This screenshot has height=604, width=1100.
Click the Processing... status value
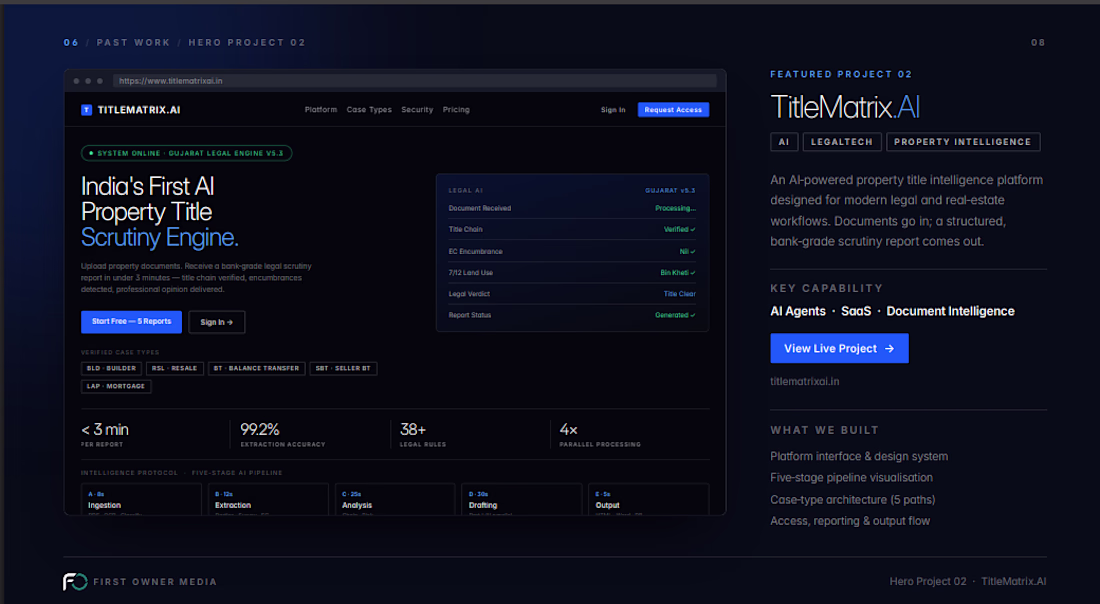coord(676,208)
